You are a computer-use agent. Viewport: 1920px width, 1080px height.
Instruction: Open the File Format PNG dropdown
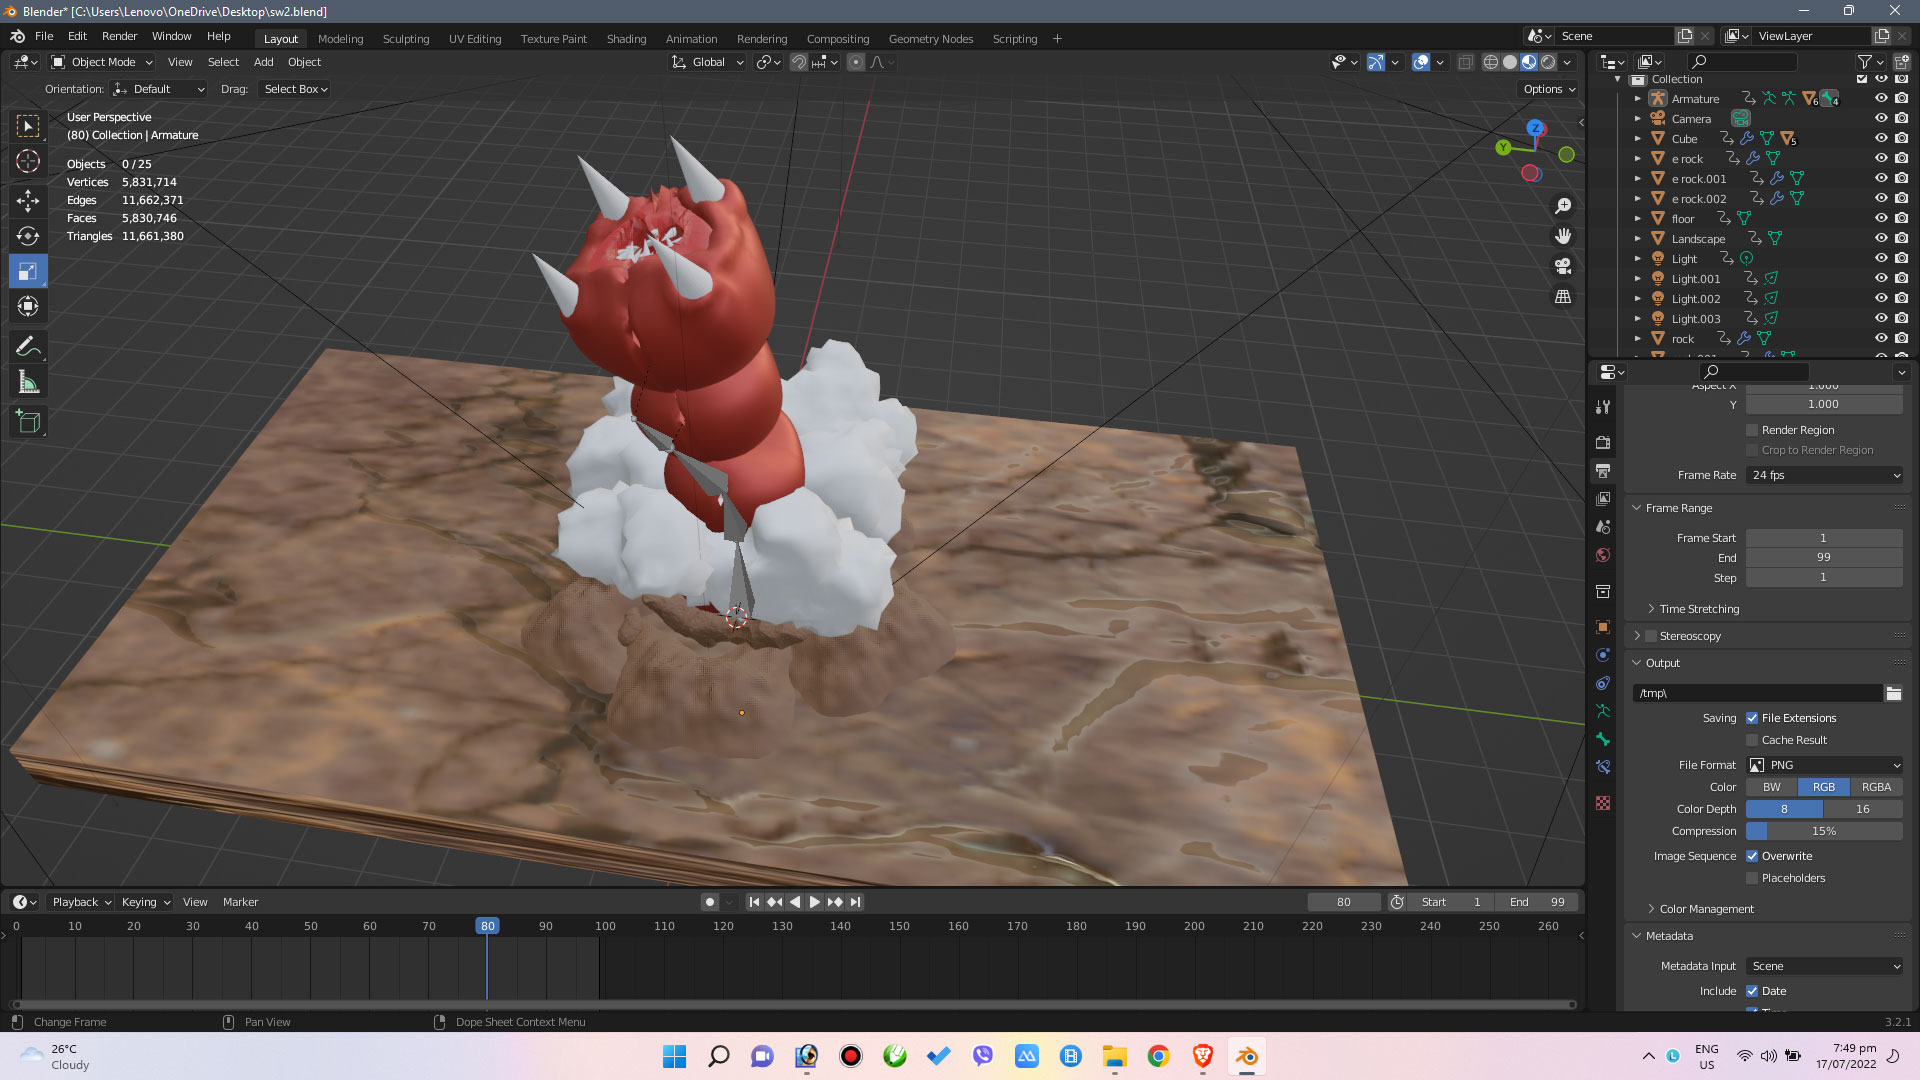(1824, 765)
